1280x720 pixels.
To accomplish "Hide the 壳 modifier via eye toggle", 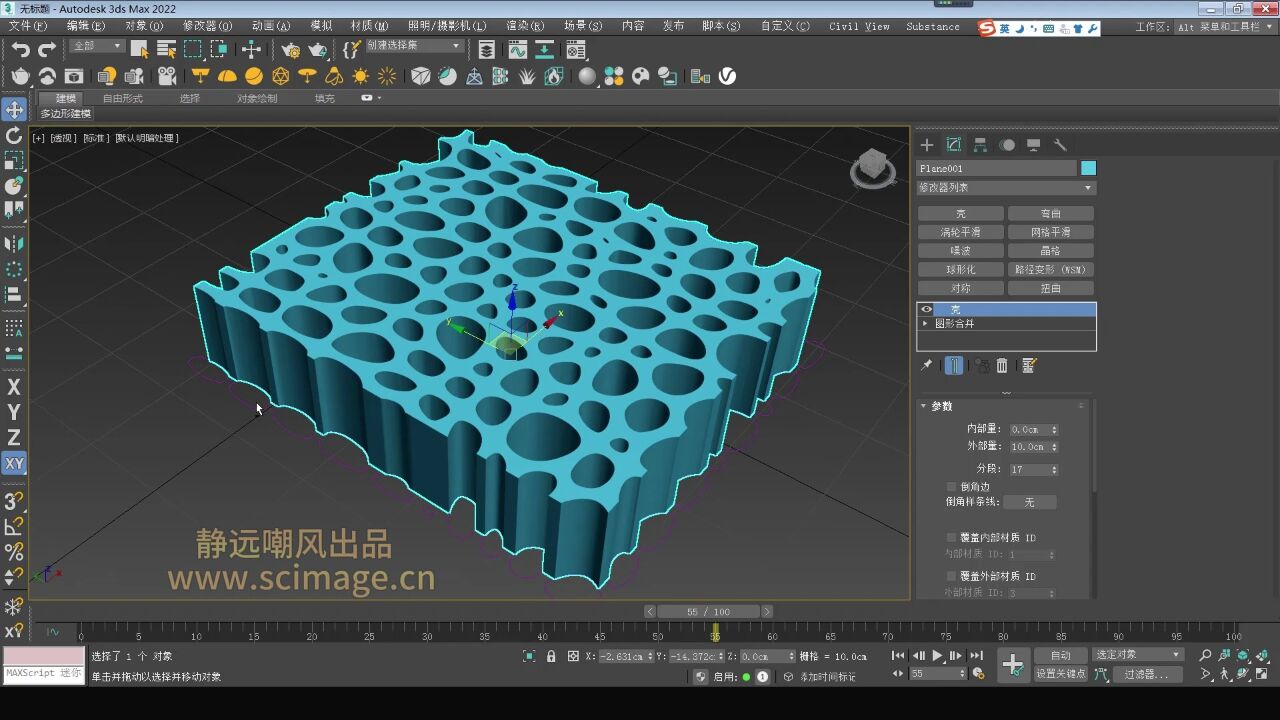I will click(x=925, y=309).
